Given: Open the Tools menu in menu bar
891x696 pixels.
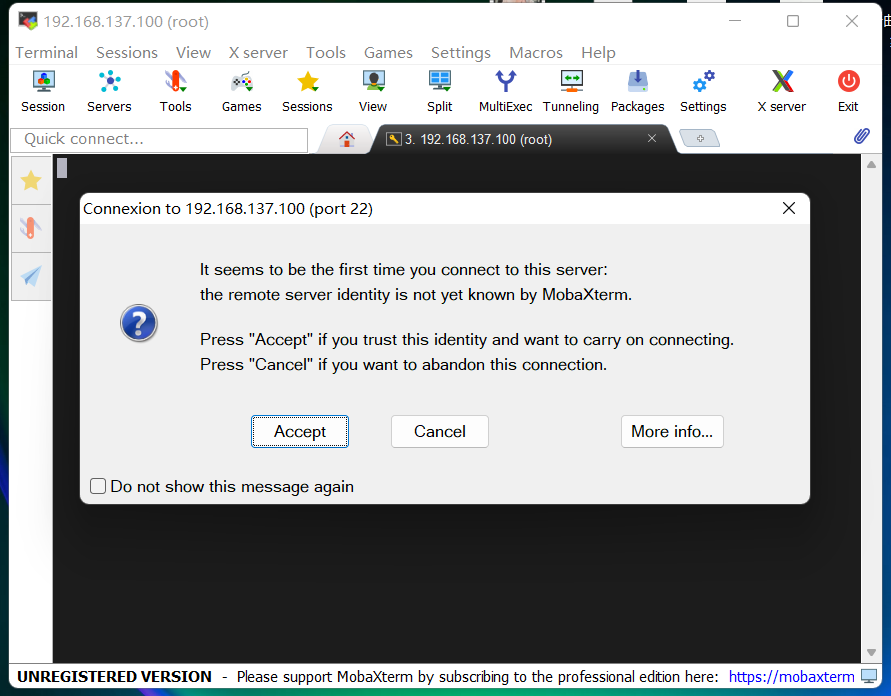Looking at the screenshot, I should 326,53.
